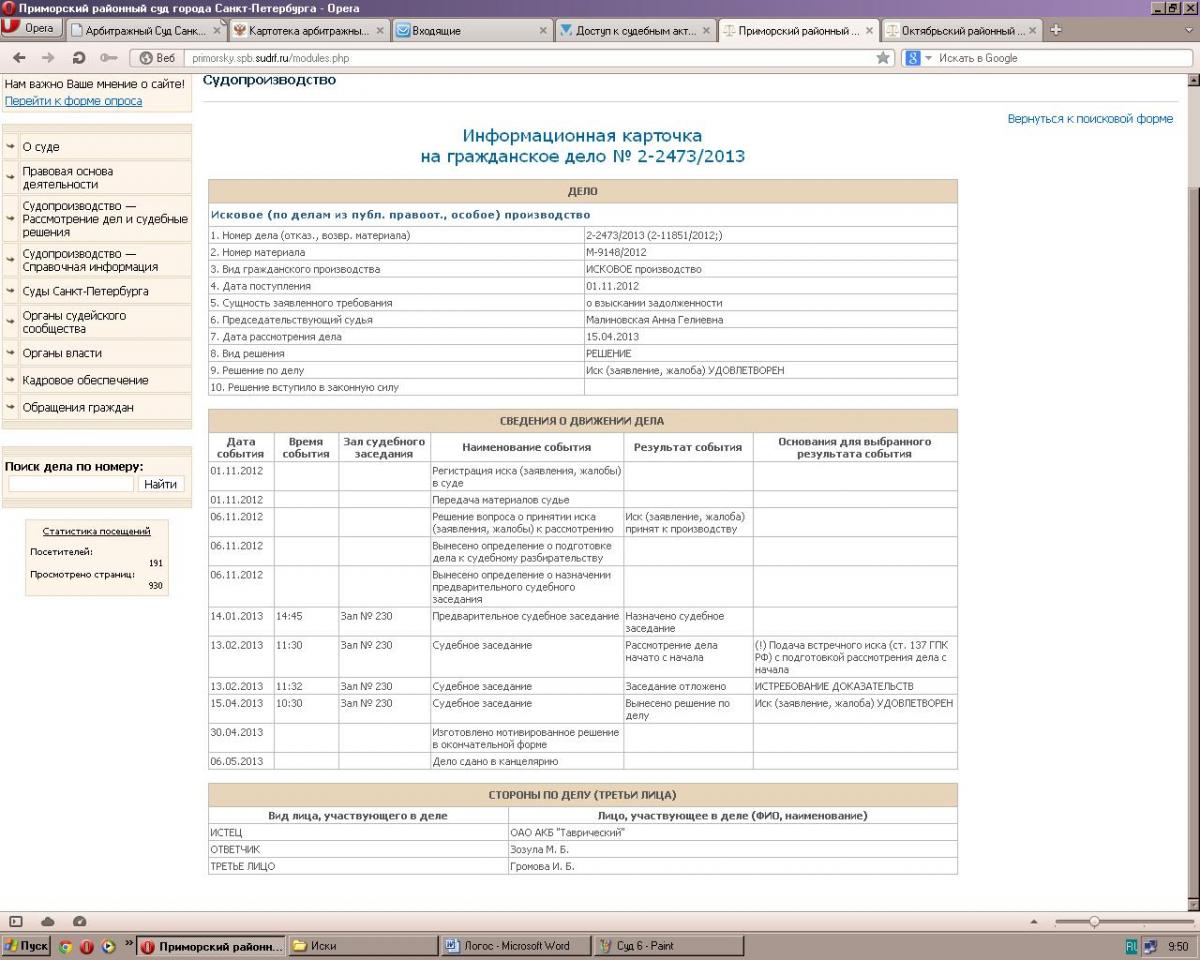The width and height of the screenshot is (1200, 960).
Task: Expand the 'Кадровое обеспечение' sidebar item
Action: click(x=85, y=380)
